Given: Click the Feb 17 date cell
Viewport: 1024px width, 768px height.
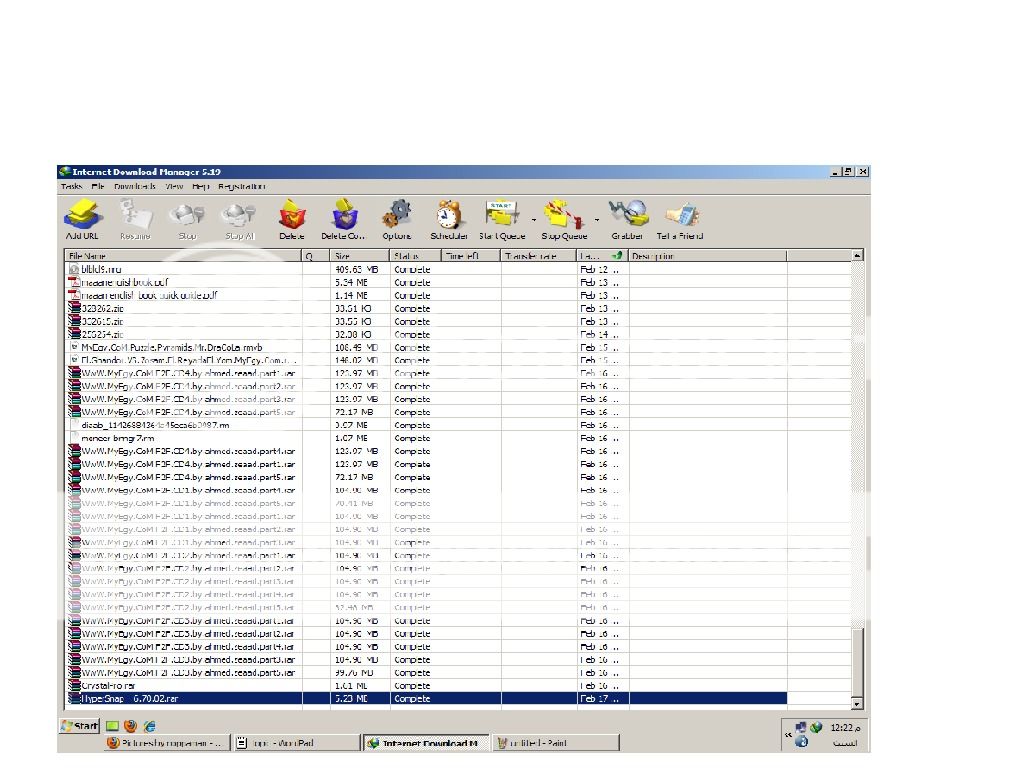Looking at the screenshot, I should (600, 699).
